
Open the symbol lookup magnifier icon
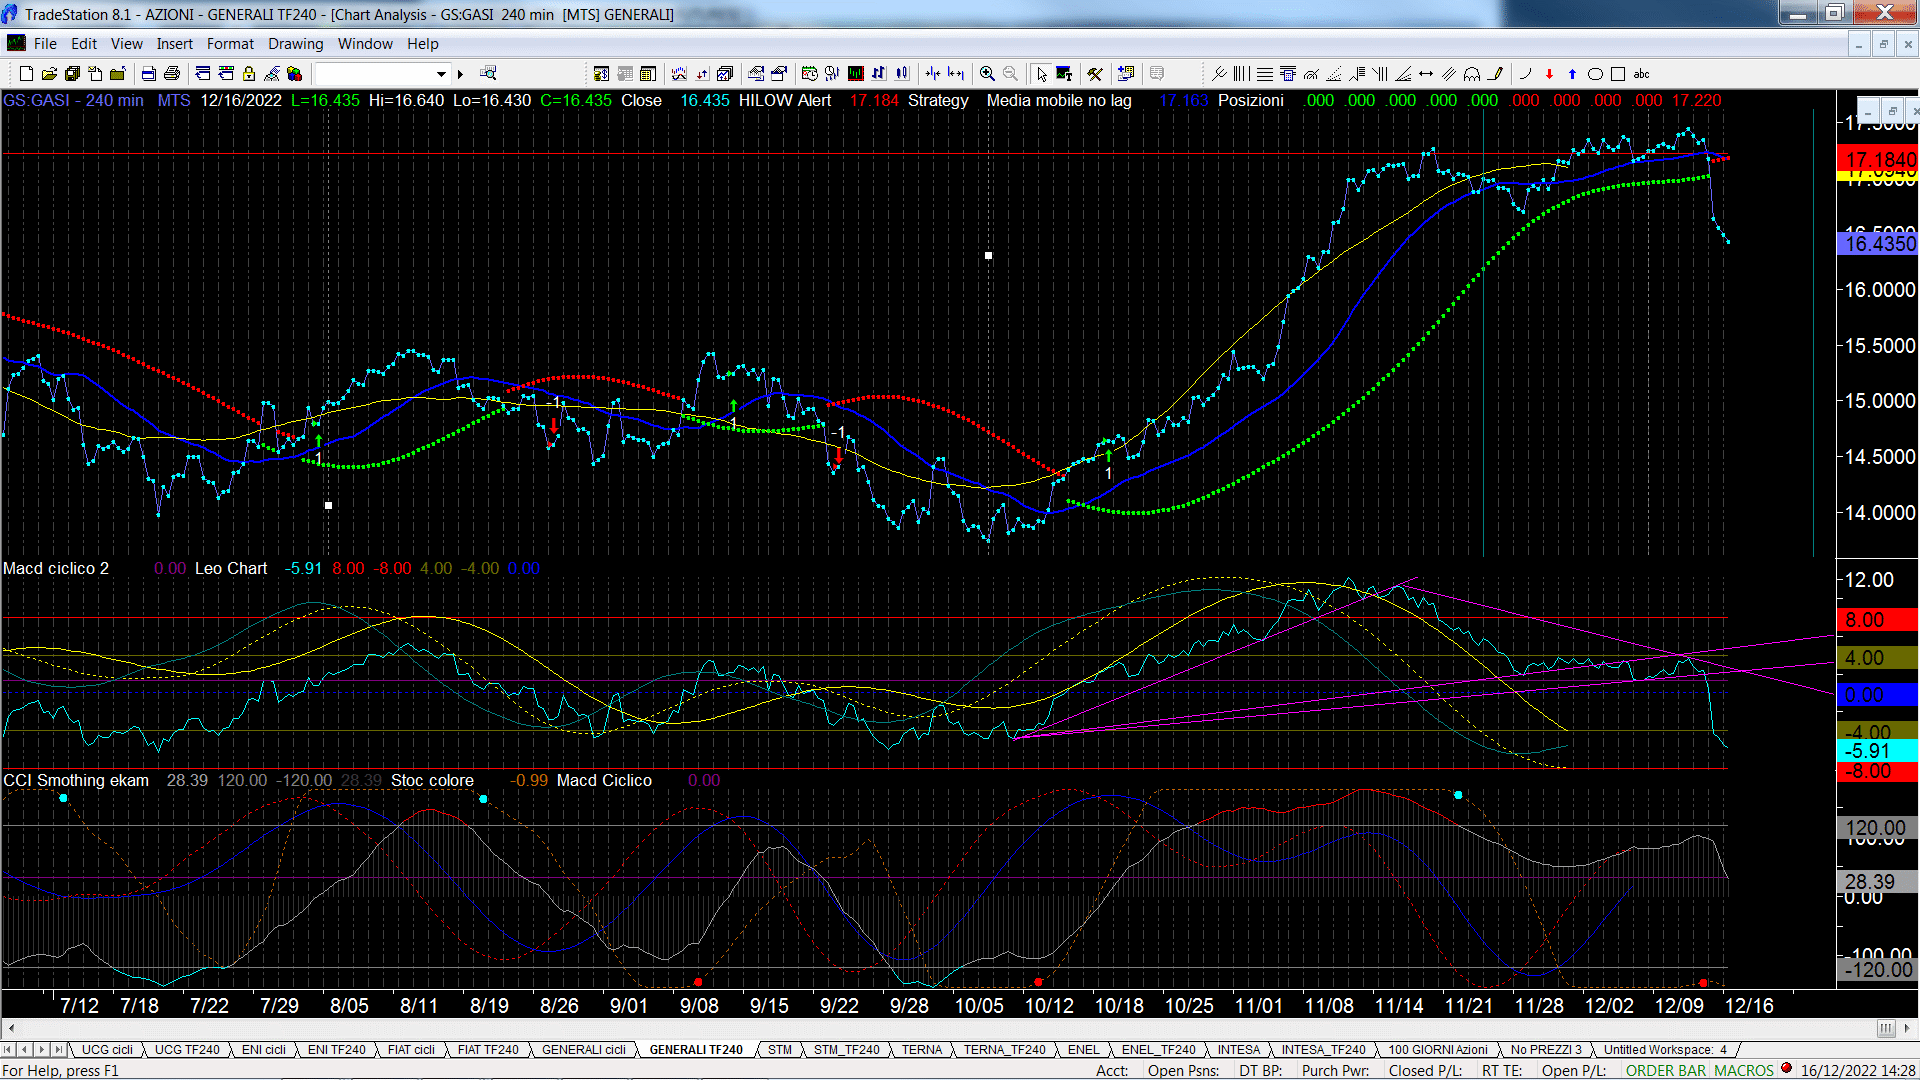[488, 74]
